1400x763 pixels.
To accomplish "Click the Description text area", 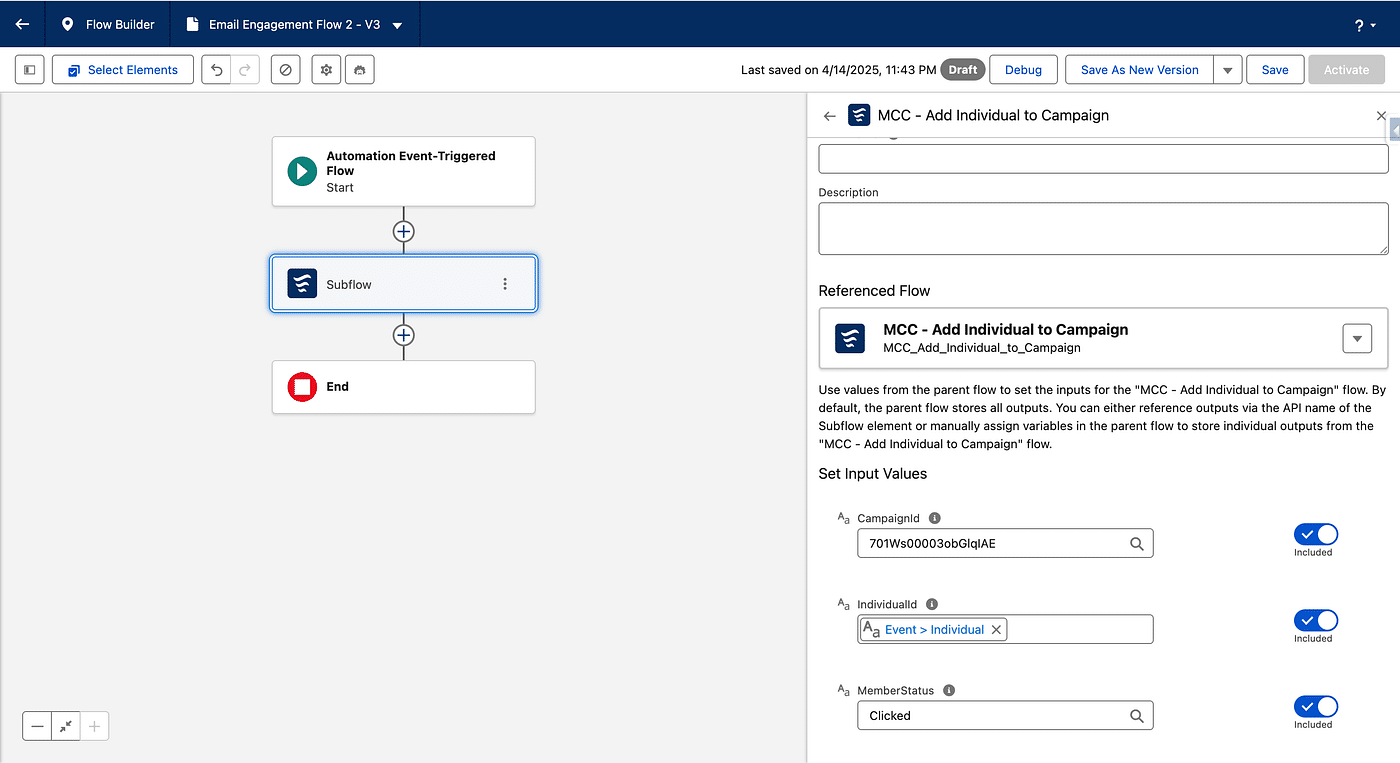I will click(x=1103, y=228).
